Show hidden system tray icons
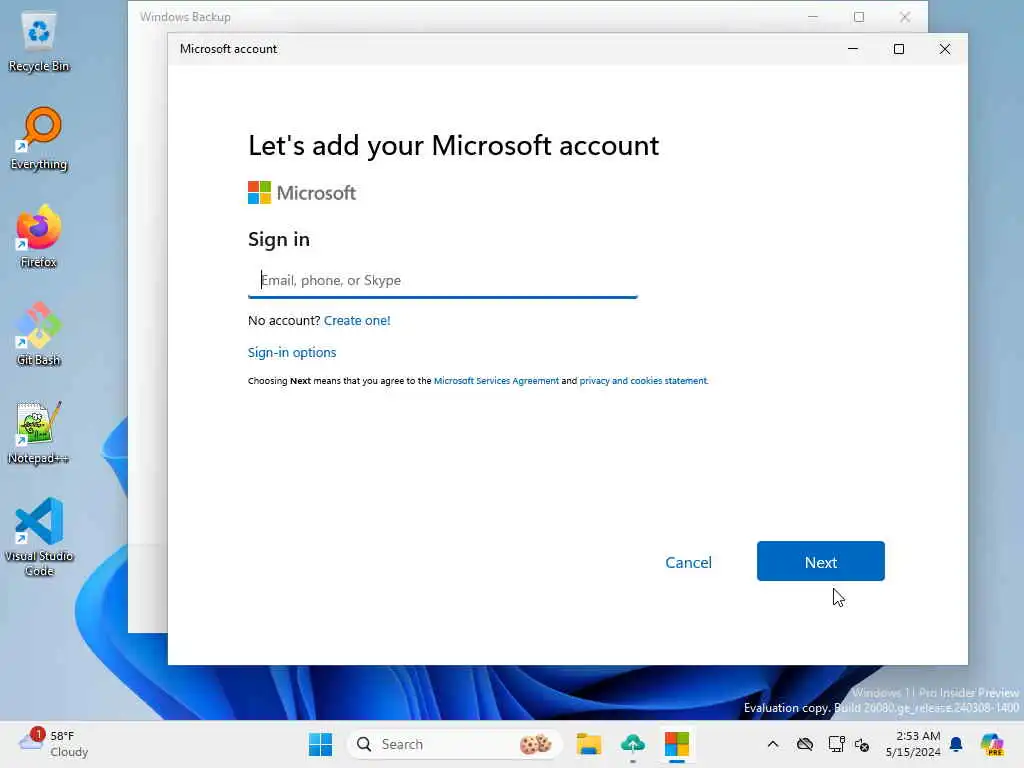The image size is (1024, 768). pyautogui.click(x=773, y=744)
